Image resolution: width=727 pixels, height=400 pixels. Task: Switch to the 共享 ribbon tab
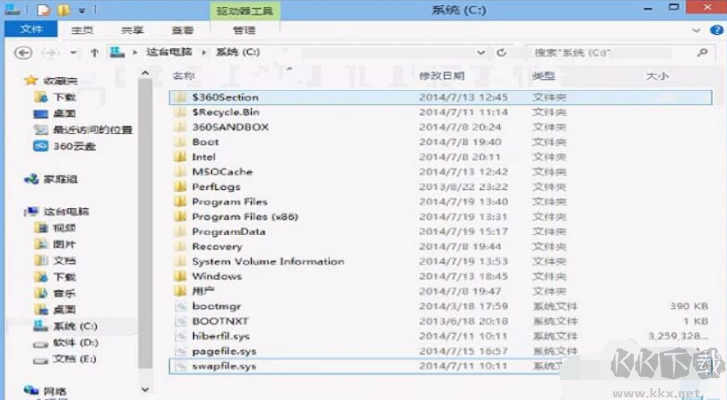pyautogui.click(x=132, y=30)
